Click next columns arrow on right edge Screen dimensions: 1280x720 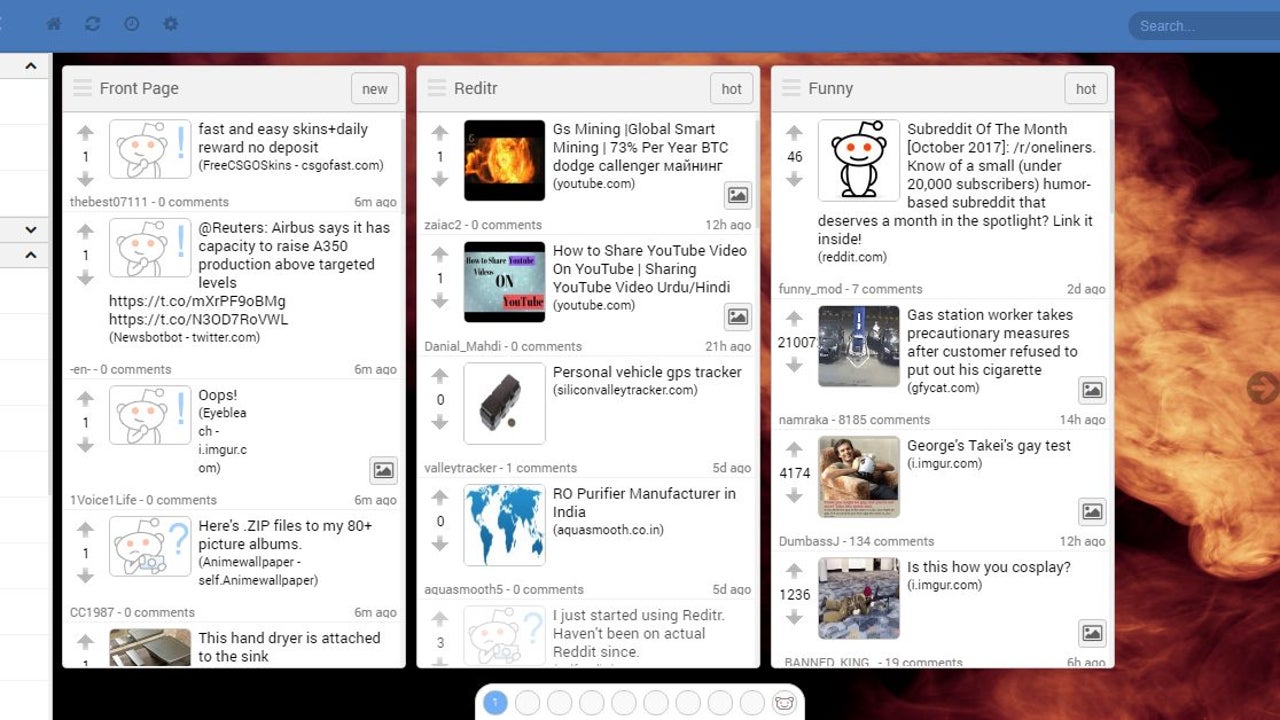1263,388
